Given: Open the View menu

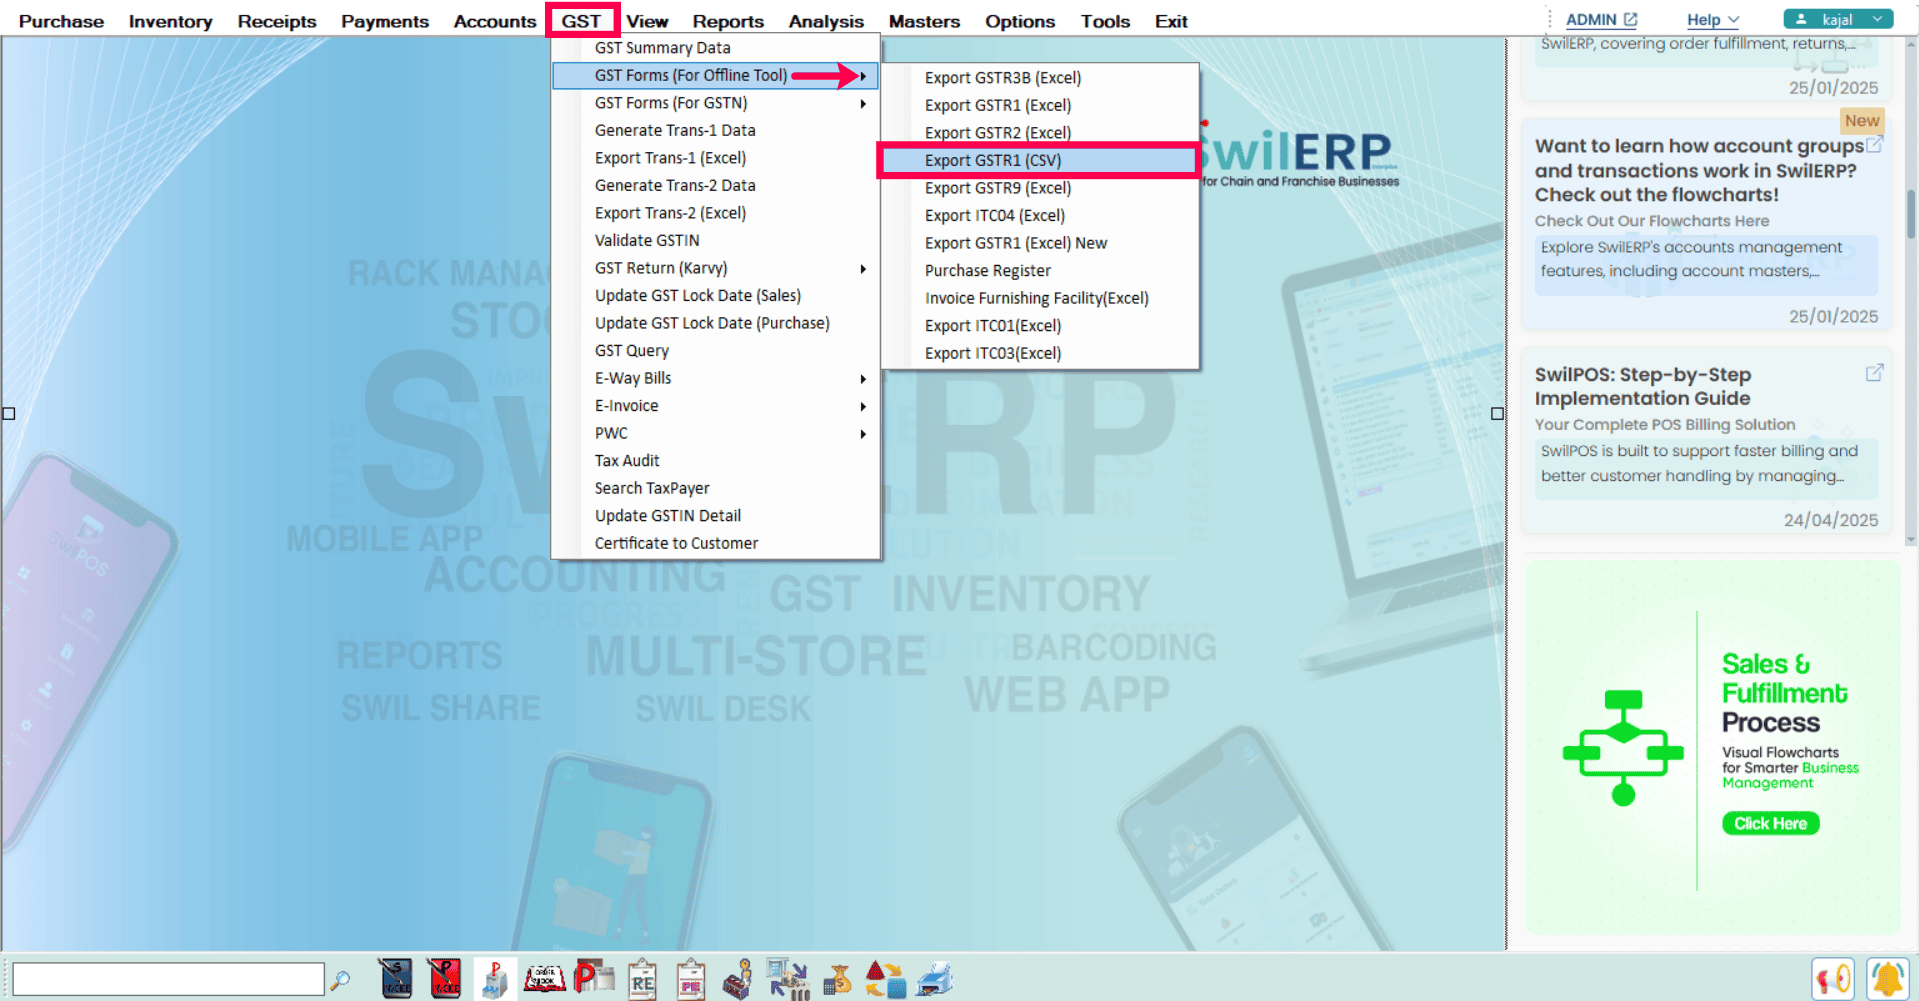Looking at the screenshot, I should 647,21.
